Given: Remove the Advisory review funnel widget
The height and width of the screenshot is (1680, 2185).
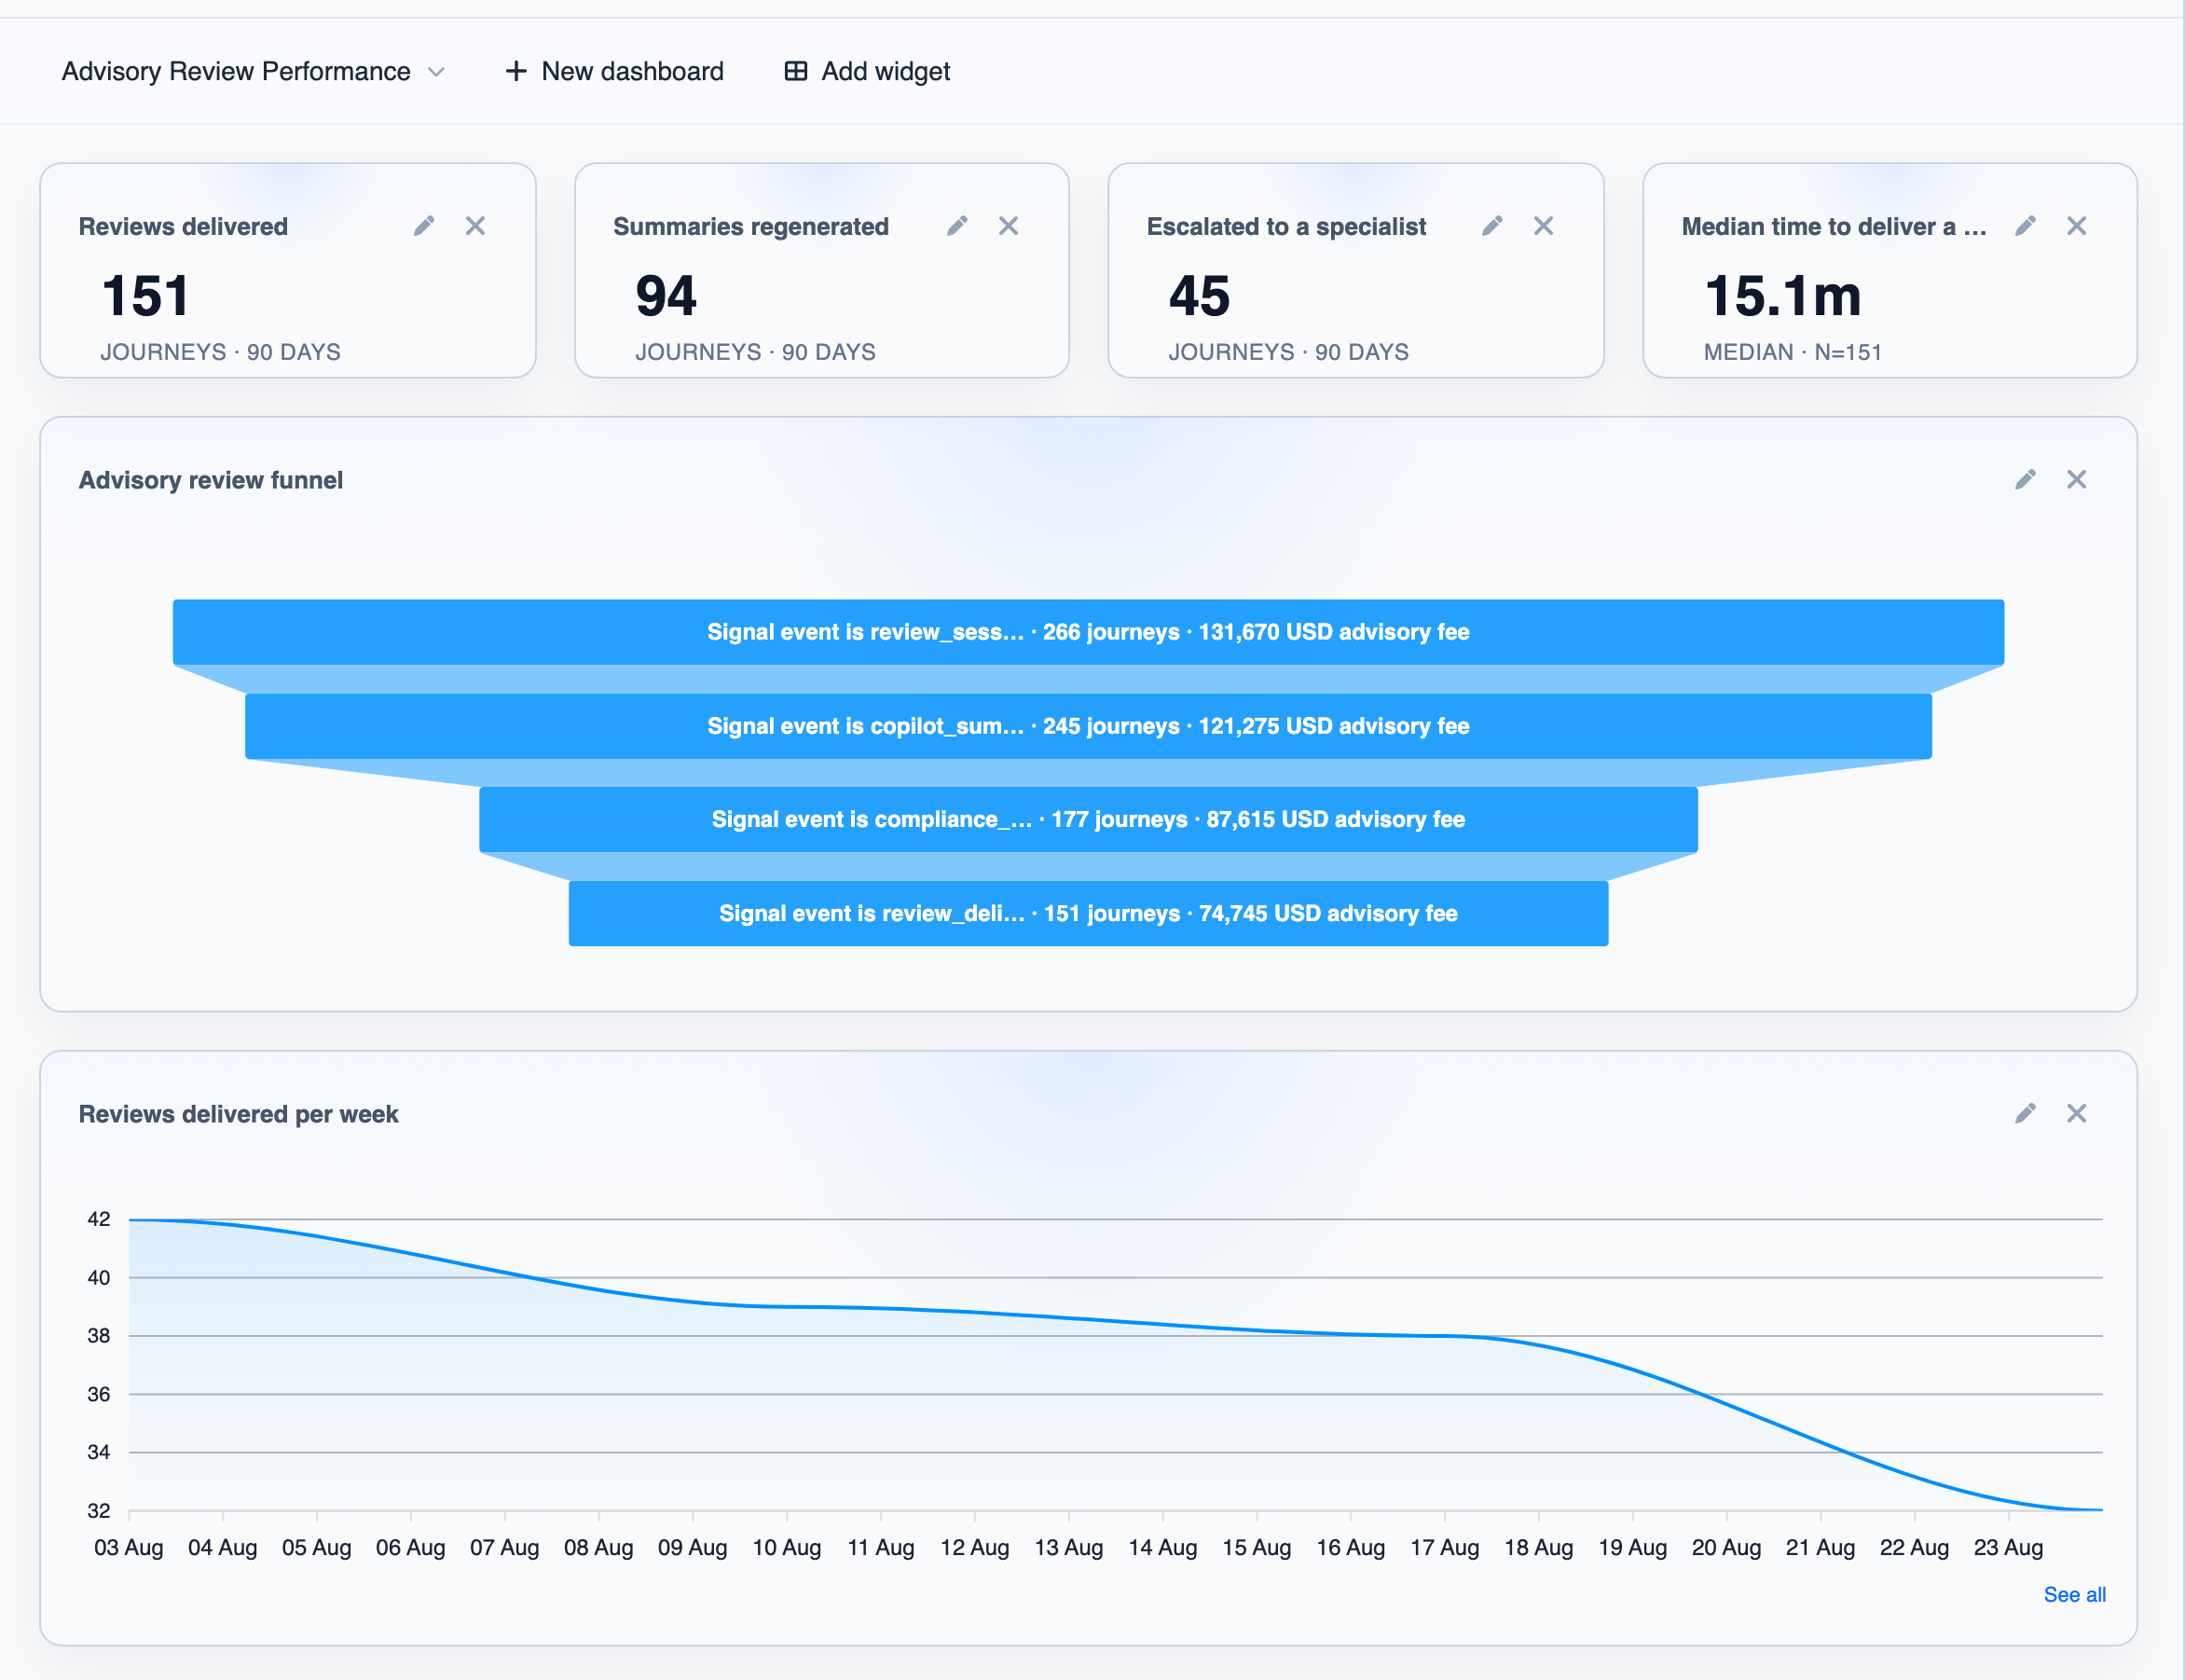Looking at the screenshot, I should (2076, 480).
